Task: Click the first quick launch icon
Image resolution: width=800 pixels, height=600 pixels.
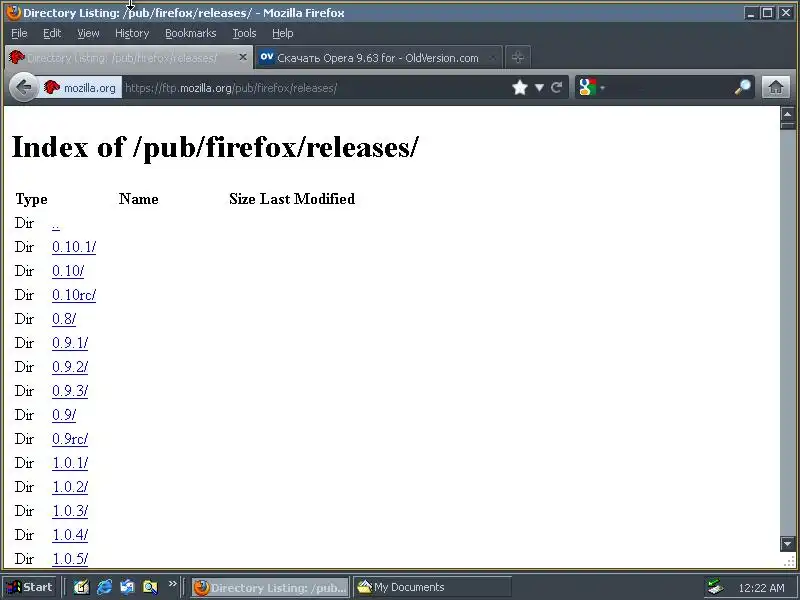Action: (81, 587)
